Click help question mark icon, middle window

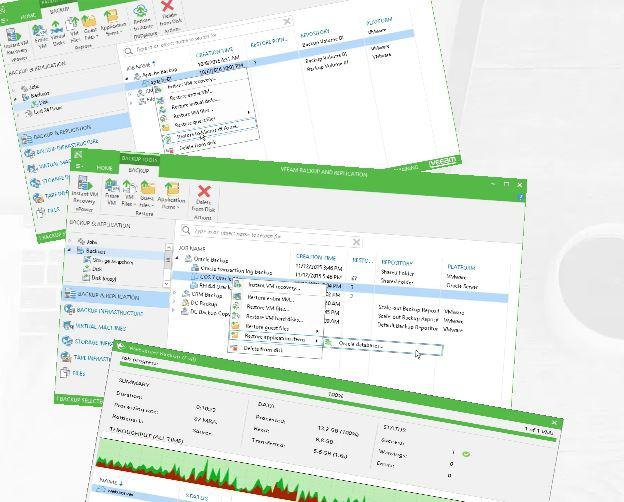(520, 197)
